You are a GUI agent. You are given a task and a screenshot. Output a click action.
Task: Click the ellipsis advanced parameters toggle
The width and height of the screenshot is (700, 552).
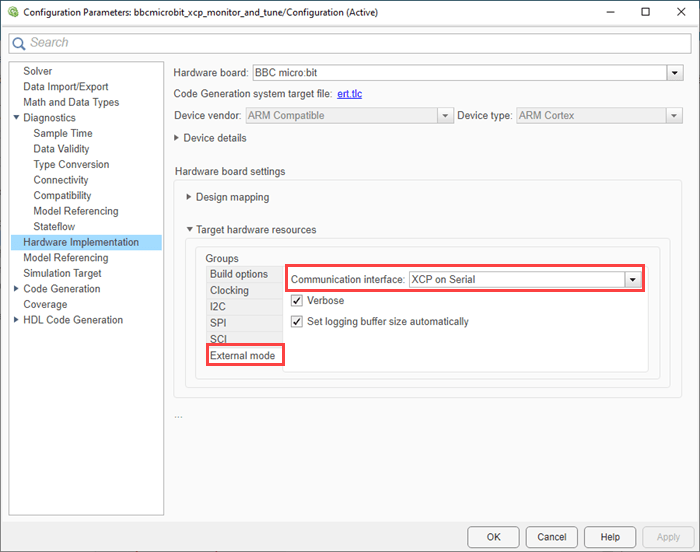178,417
